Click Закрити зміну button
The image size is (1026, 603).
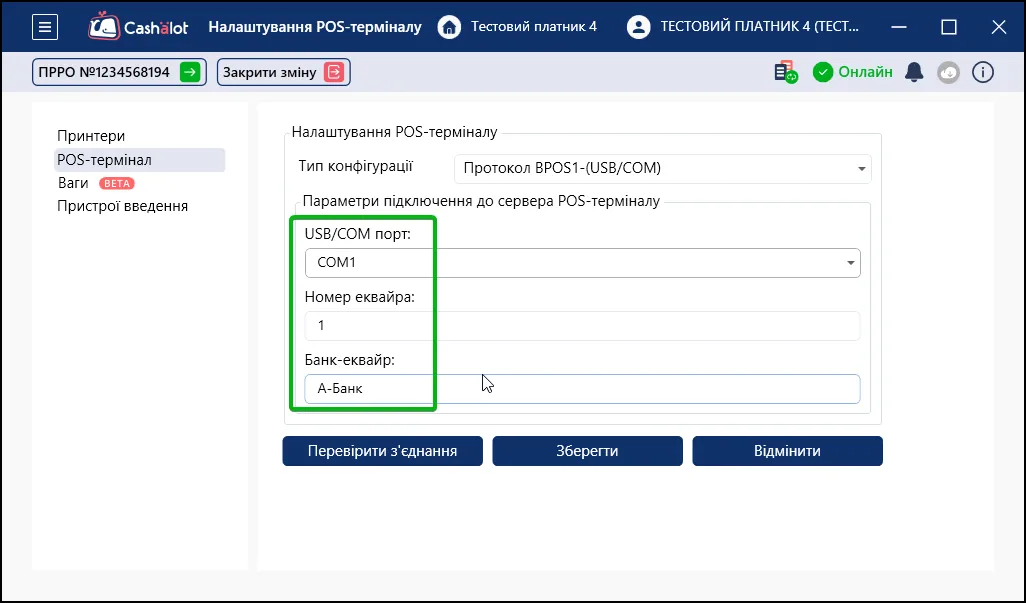[x=284, y=72]
